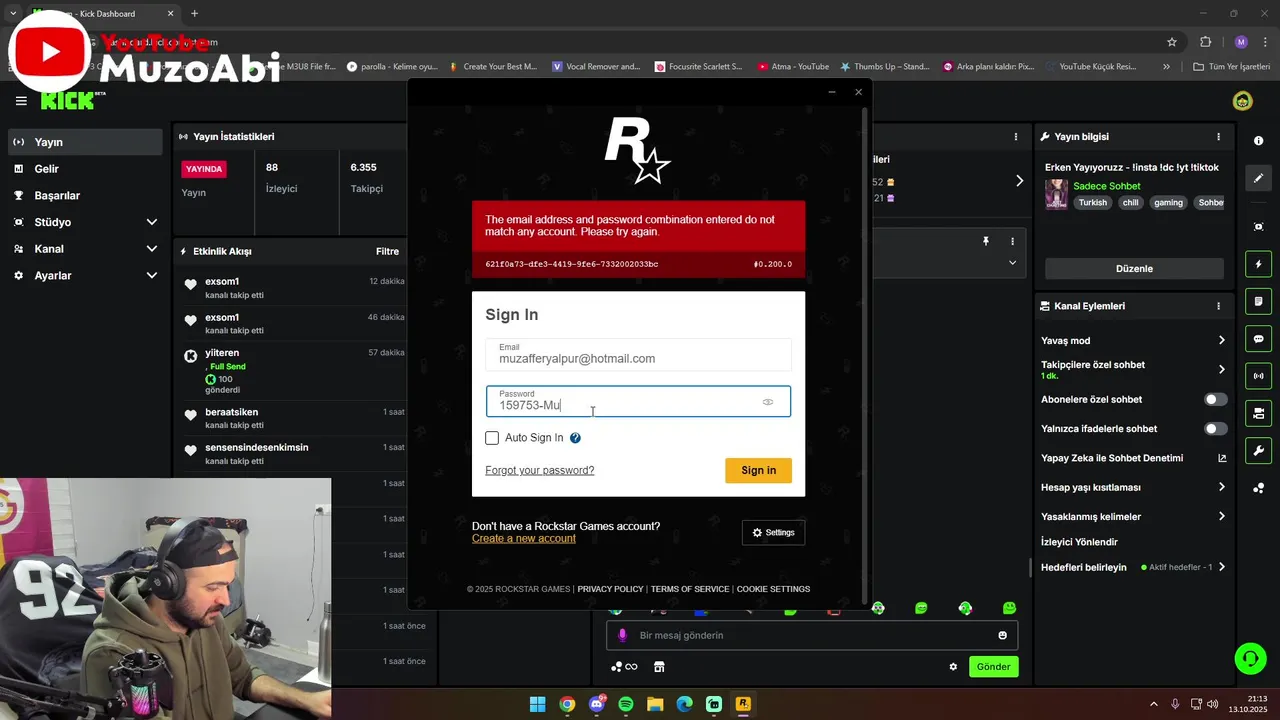Open the info icon in right rail
Viewport: 1280px width, 720px height.
click(1258, 141)
